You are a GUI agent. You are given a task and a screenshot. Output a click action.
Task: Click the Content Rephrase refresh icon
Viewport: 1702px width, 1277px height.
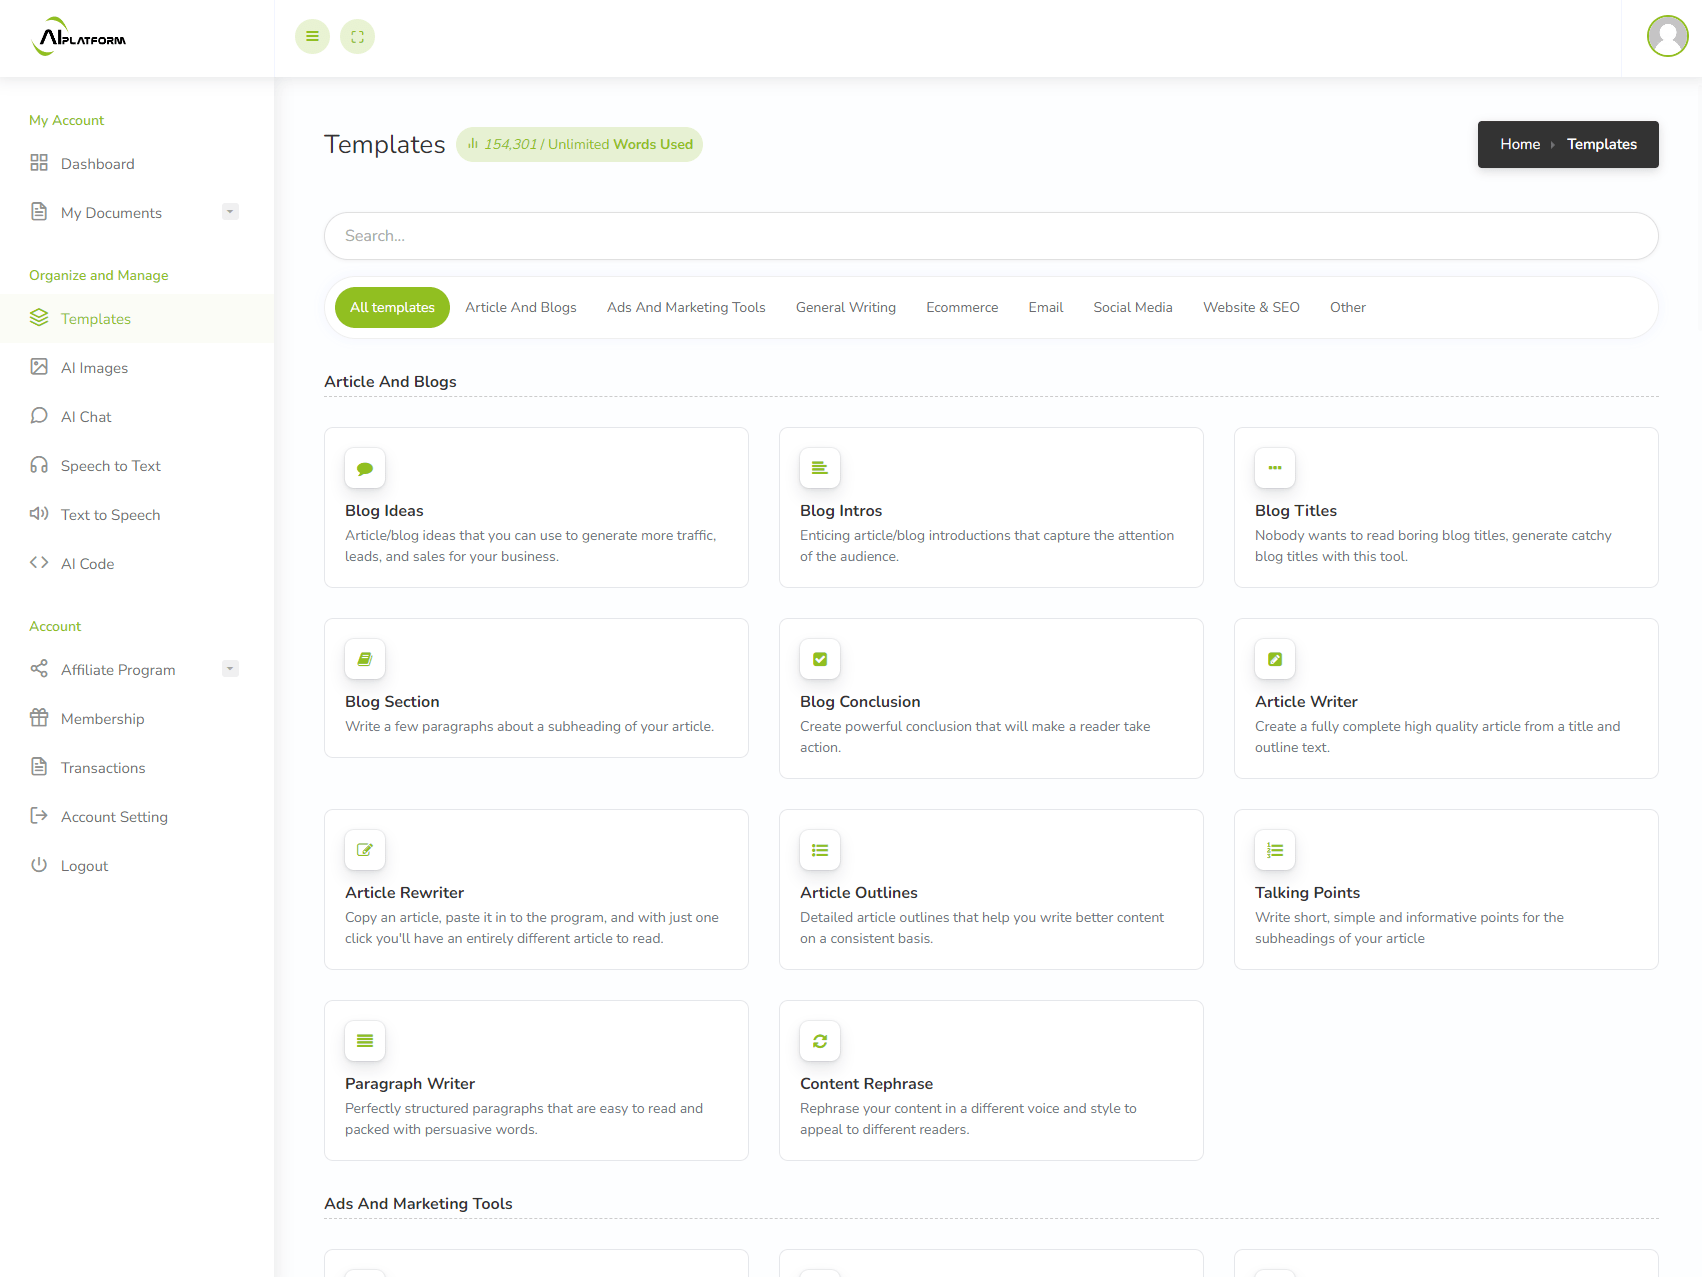pyautogui.click(x=820, y=1041)
